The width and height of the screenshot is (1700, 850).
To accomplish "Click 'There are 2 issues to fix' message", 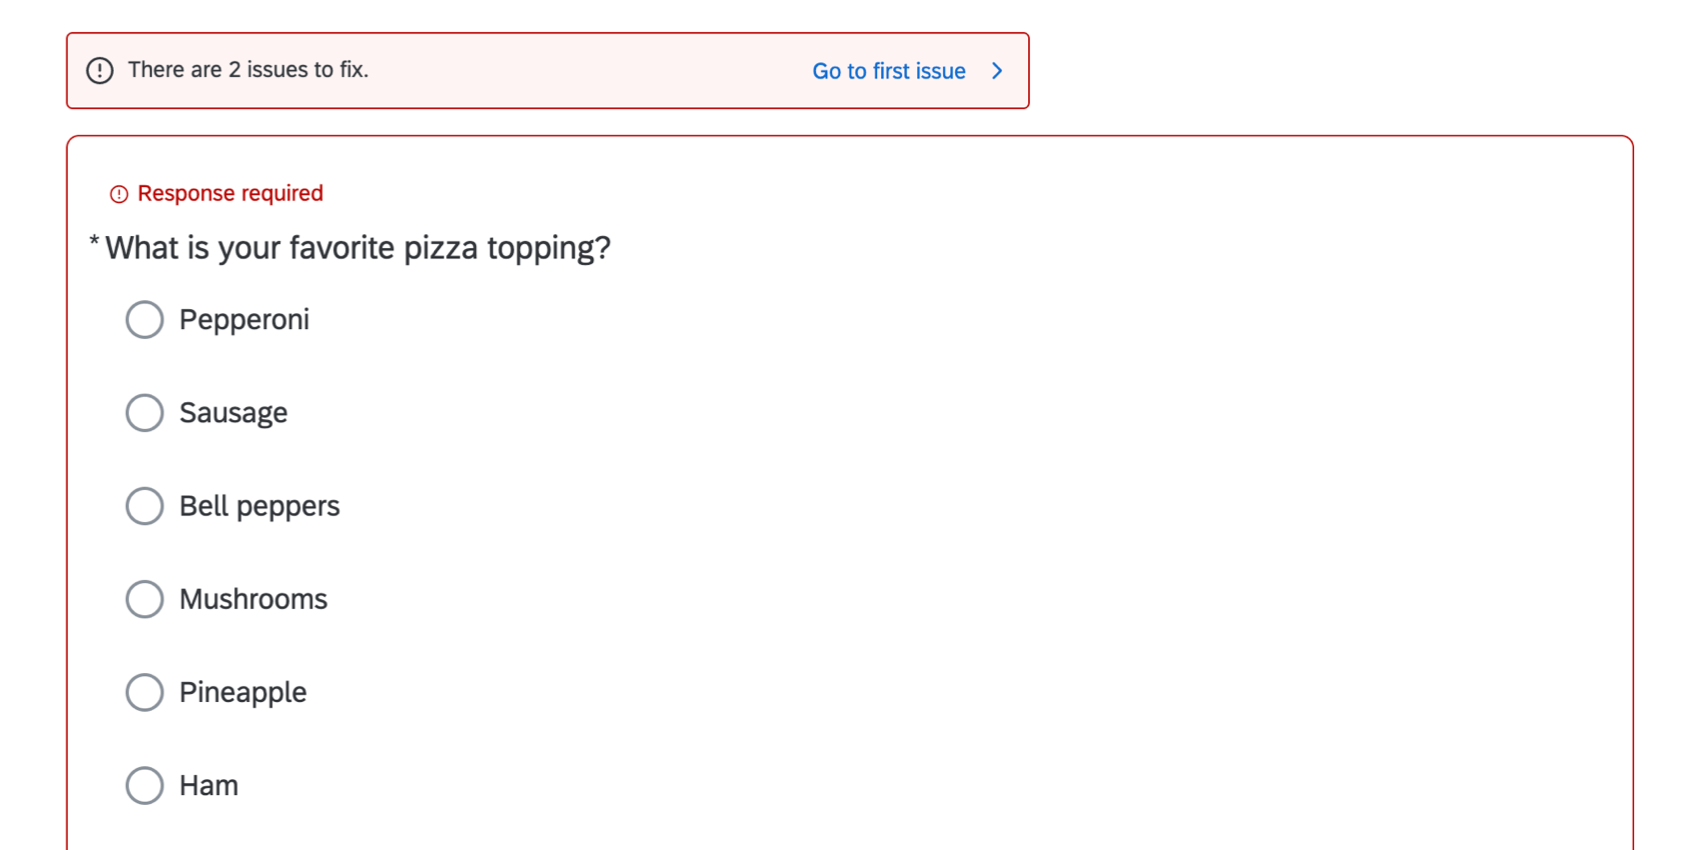I will (x=248, y=70).
